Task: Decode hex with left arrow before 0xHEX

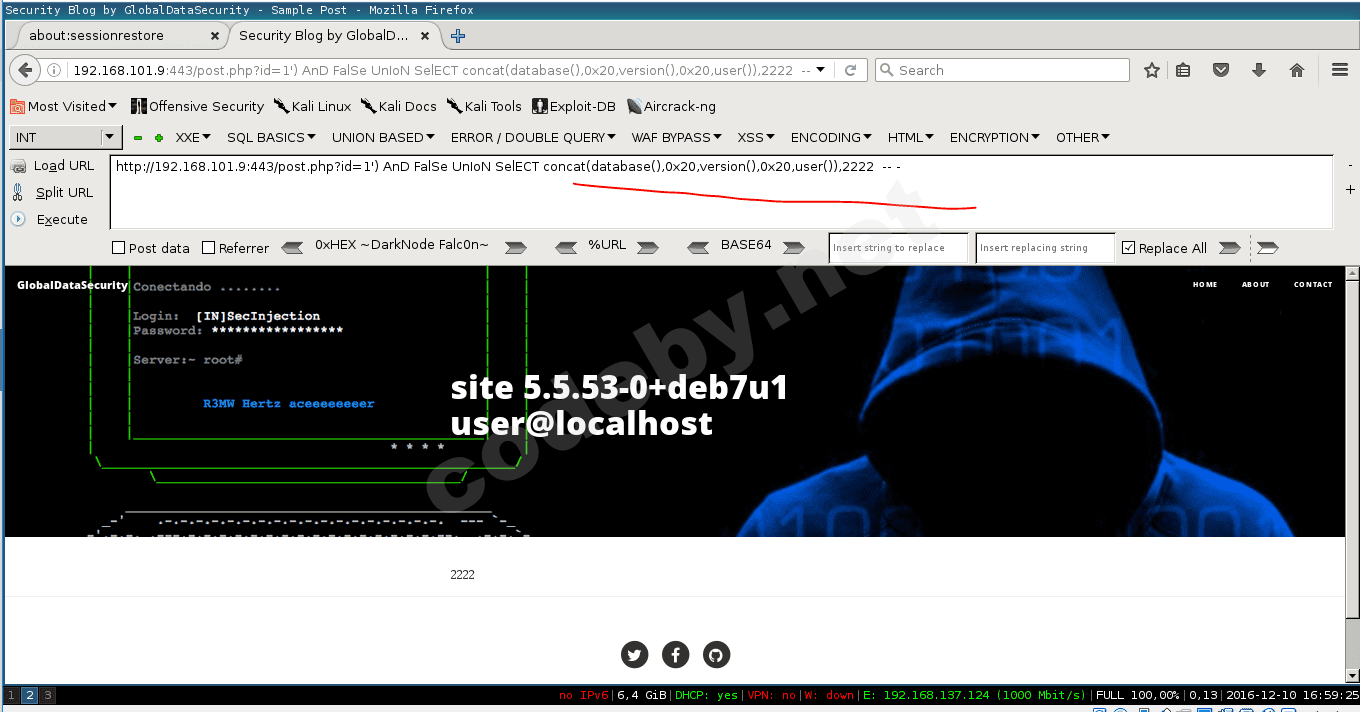Action: click(292, 247)
